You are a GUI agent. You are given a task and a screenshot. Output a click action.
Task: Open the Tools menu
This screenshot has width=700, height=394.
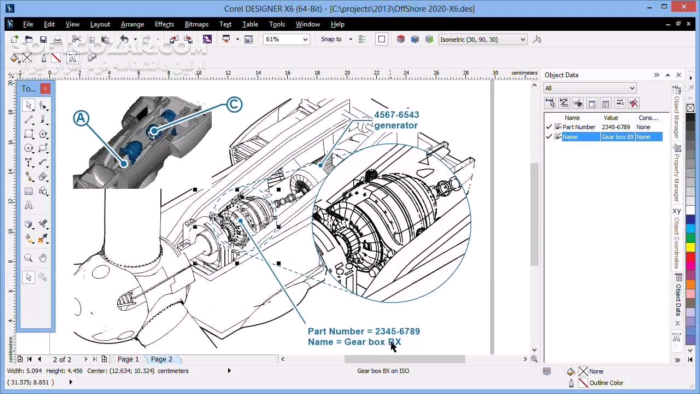click(x=277, y=24)
